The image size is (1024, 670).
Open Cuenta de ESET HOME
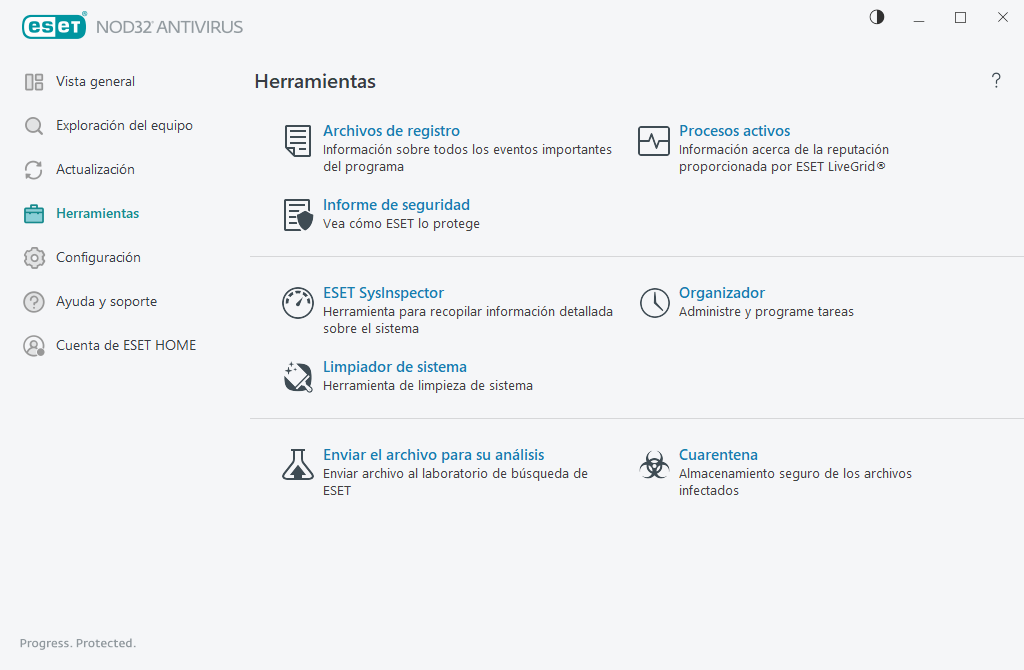126,346
